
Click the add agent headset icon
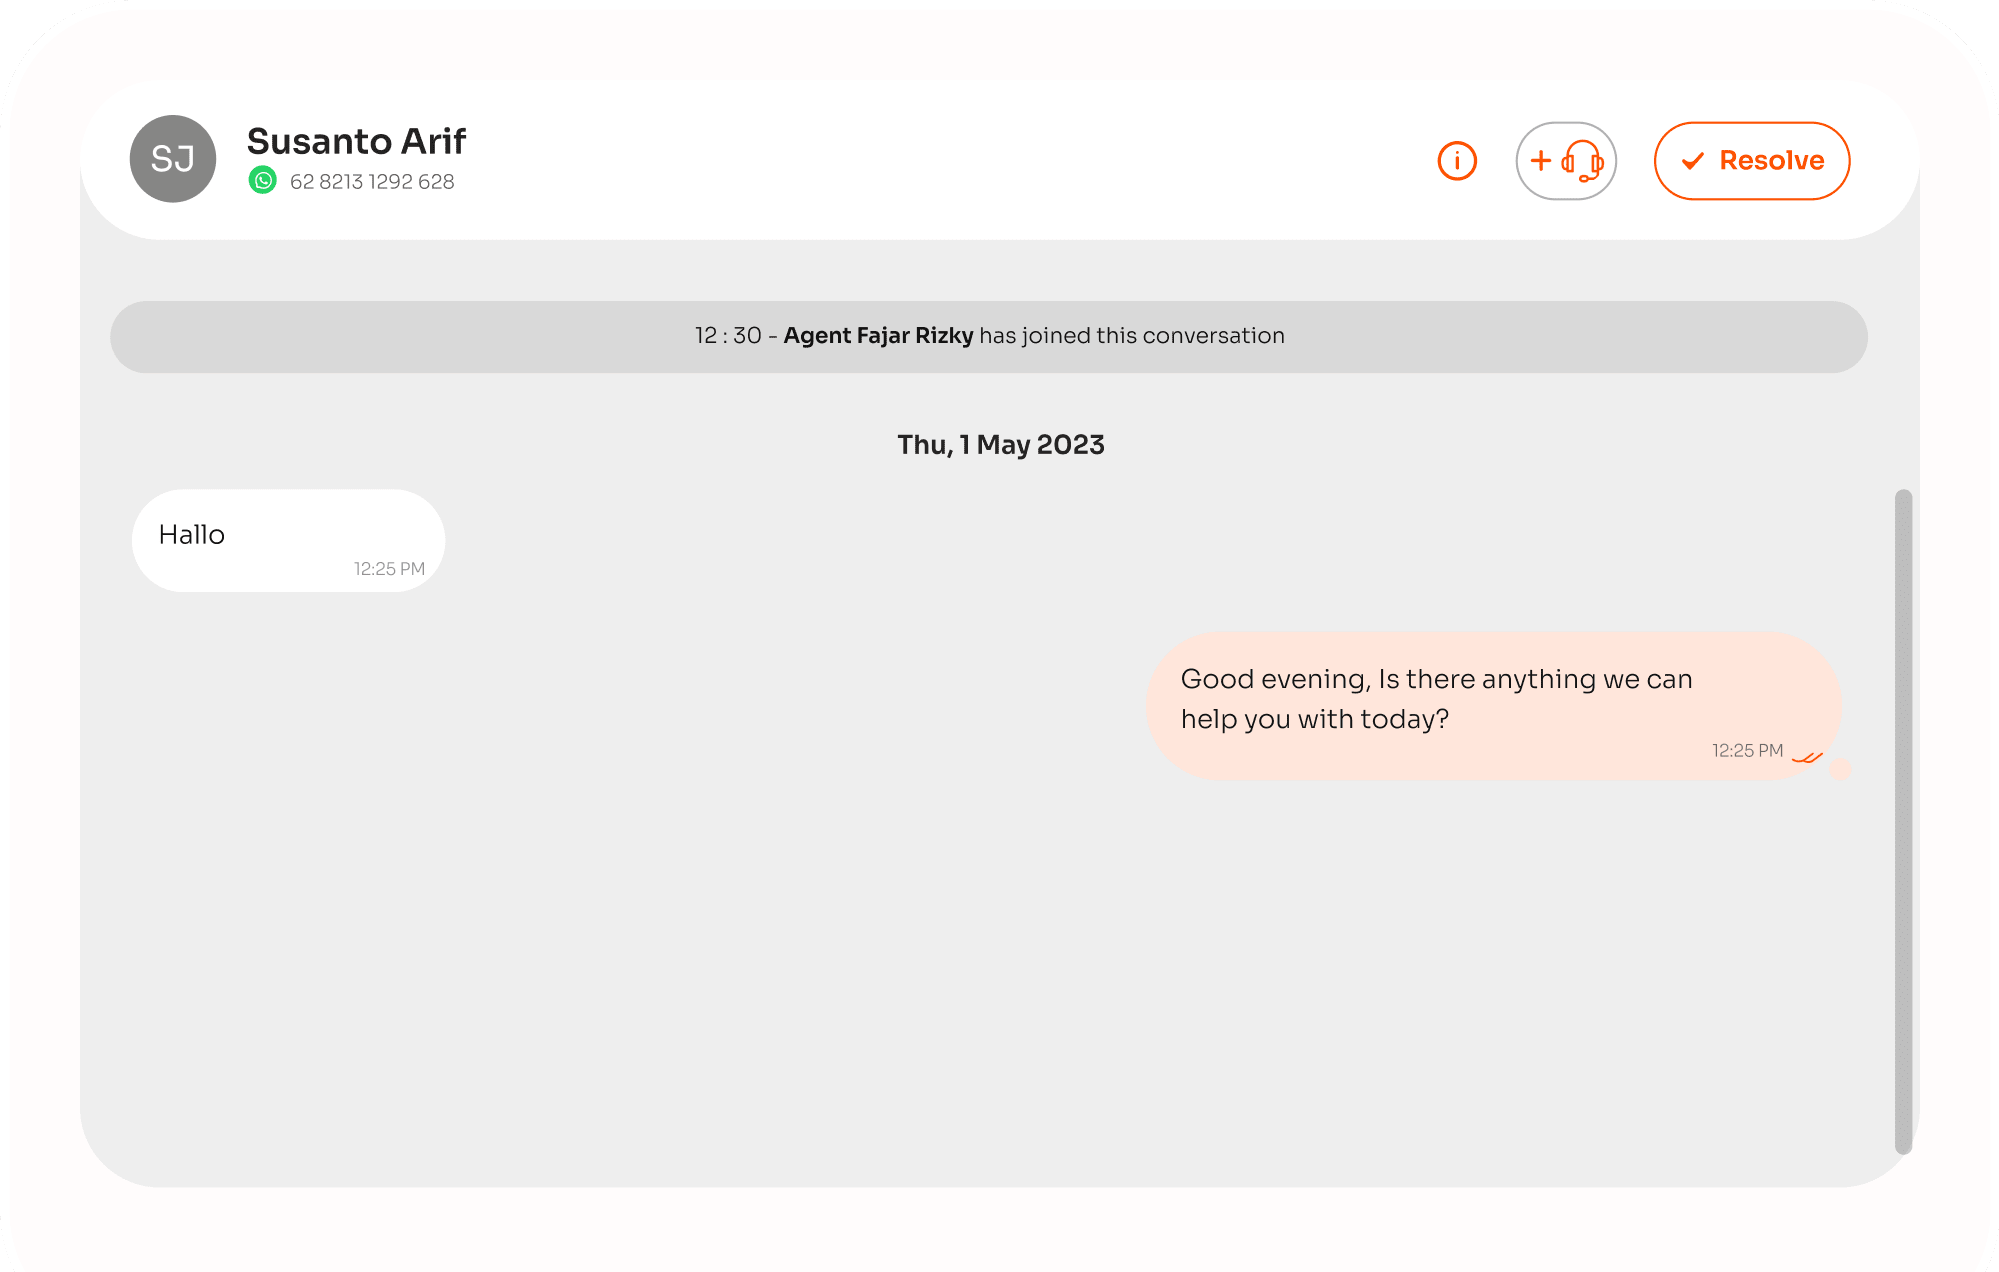click(x=1582, y=161)
